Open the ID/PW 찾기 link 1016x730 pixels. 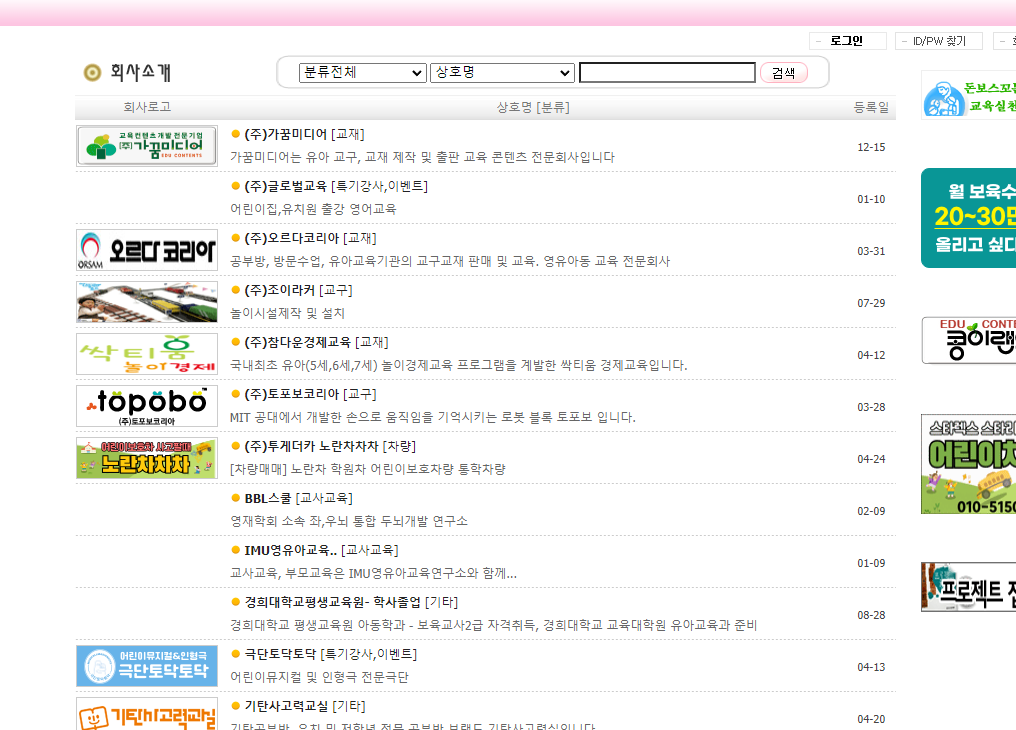click(x=939, y=41)
